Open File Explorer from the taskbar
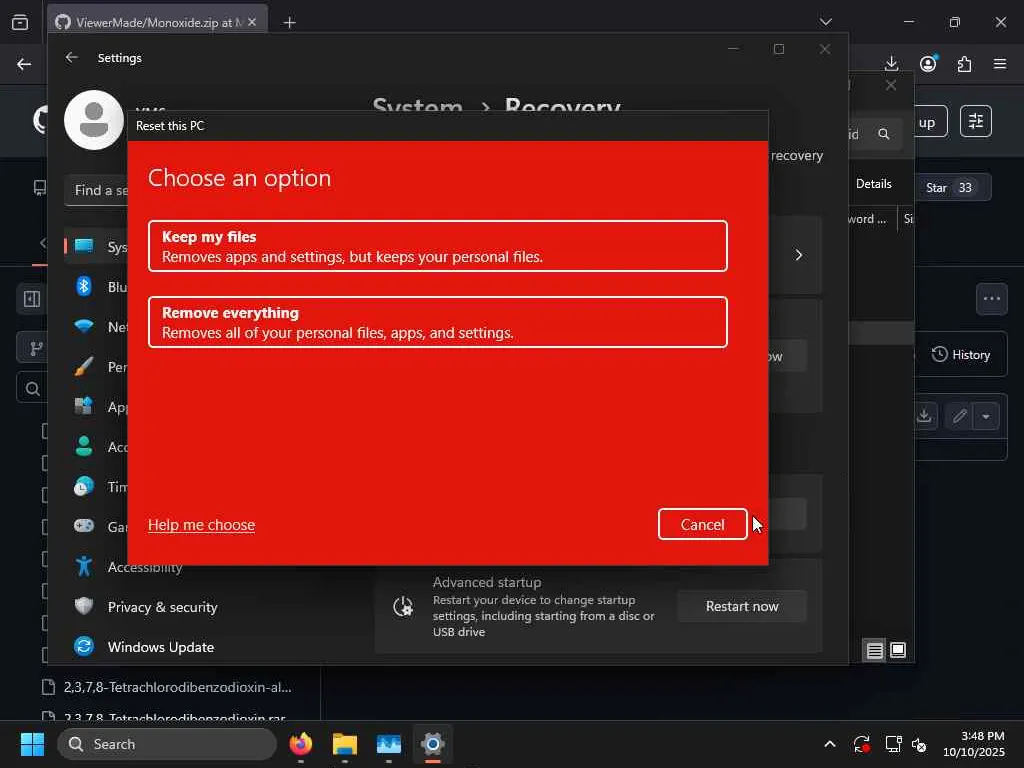This screenshot has height=768, width=1024. (345, 744)
